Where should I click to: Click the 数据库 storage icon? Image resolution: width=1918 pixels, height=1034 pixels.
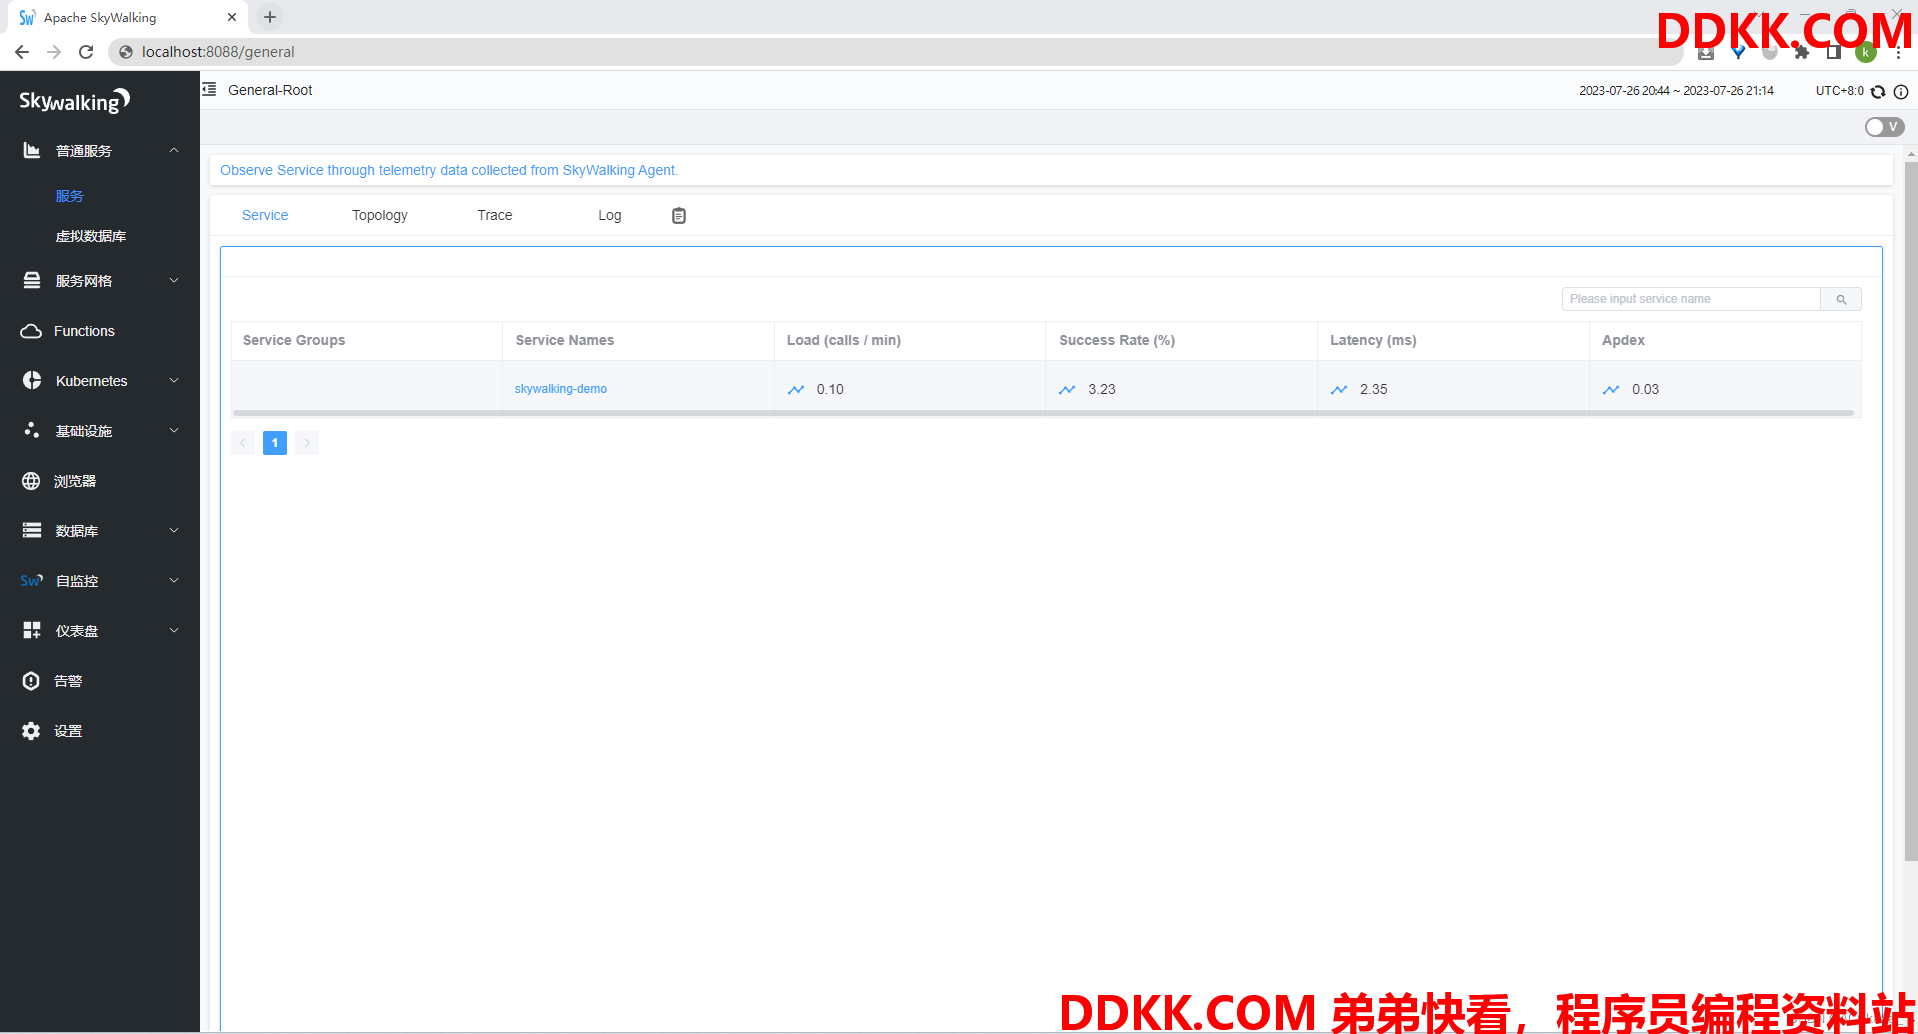[x=32, y=530]
